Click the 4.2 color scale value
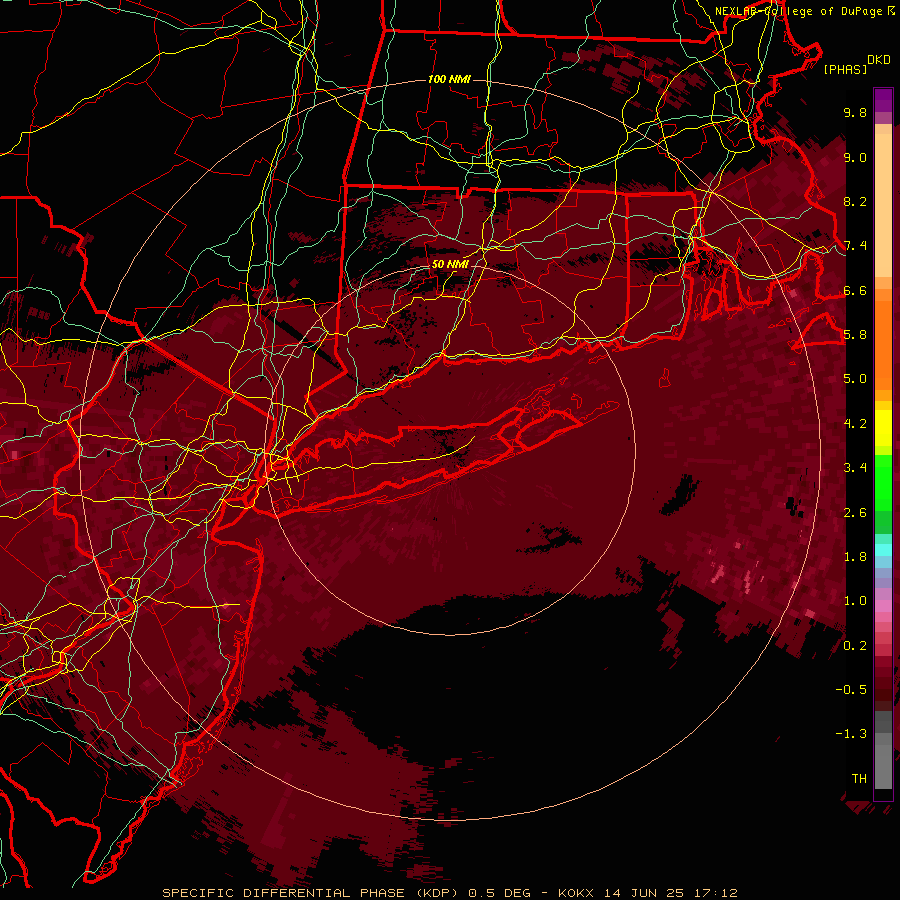900x900 pixels. point(855,424)
